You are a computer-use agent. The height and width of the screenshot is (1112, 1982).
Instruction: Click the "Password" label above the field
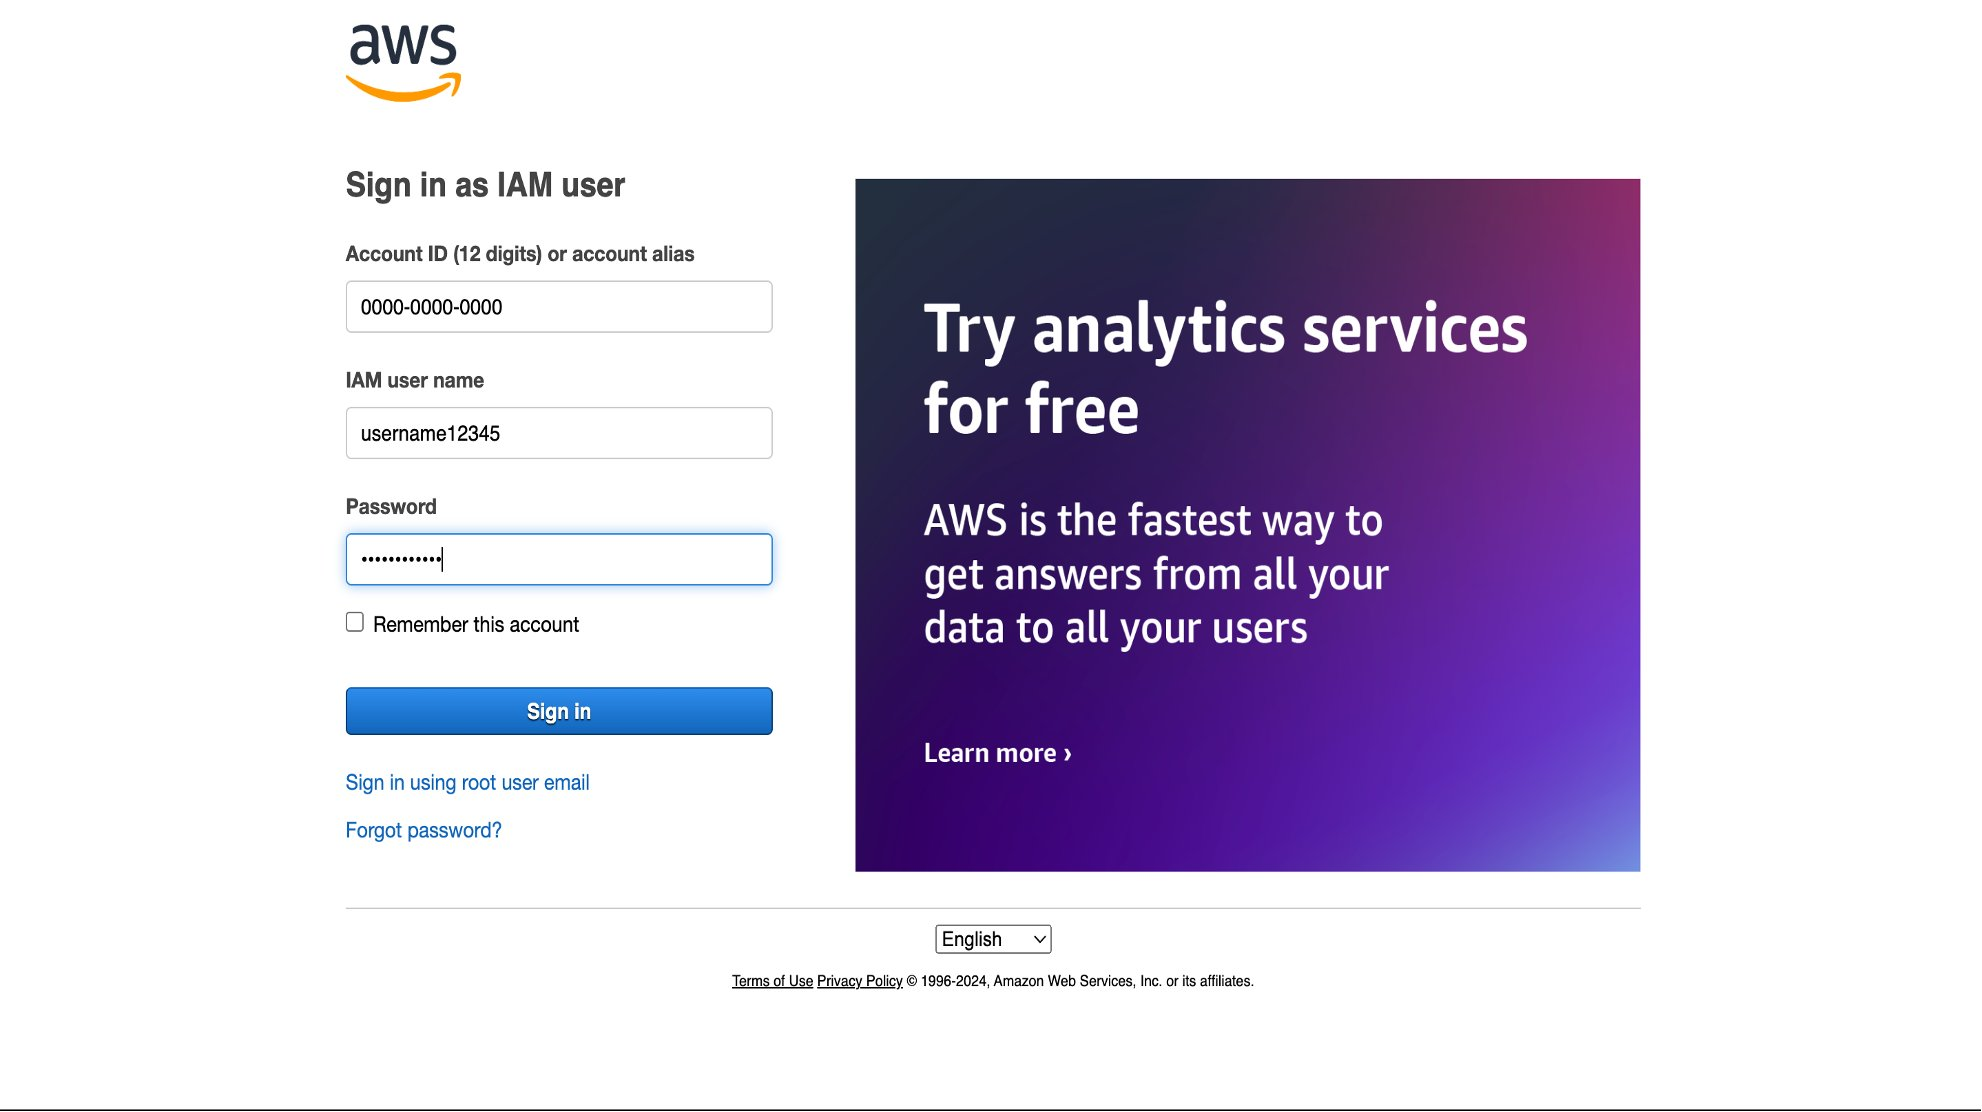[x=391, y=506]
